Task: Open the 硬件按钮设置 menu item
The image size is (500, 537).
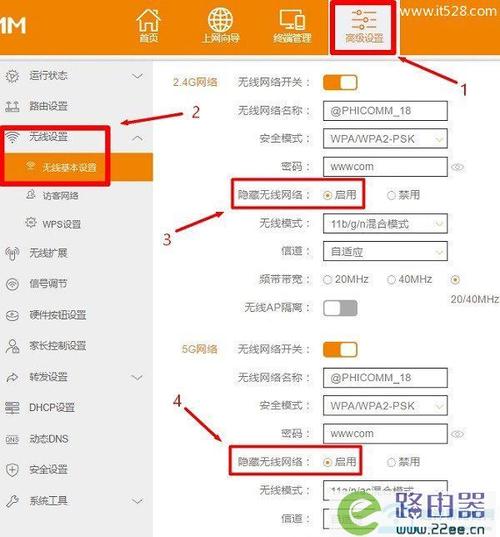Action: (x=58, y=315)
